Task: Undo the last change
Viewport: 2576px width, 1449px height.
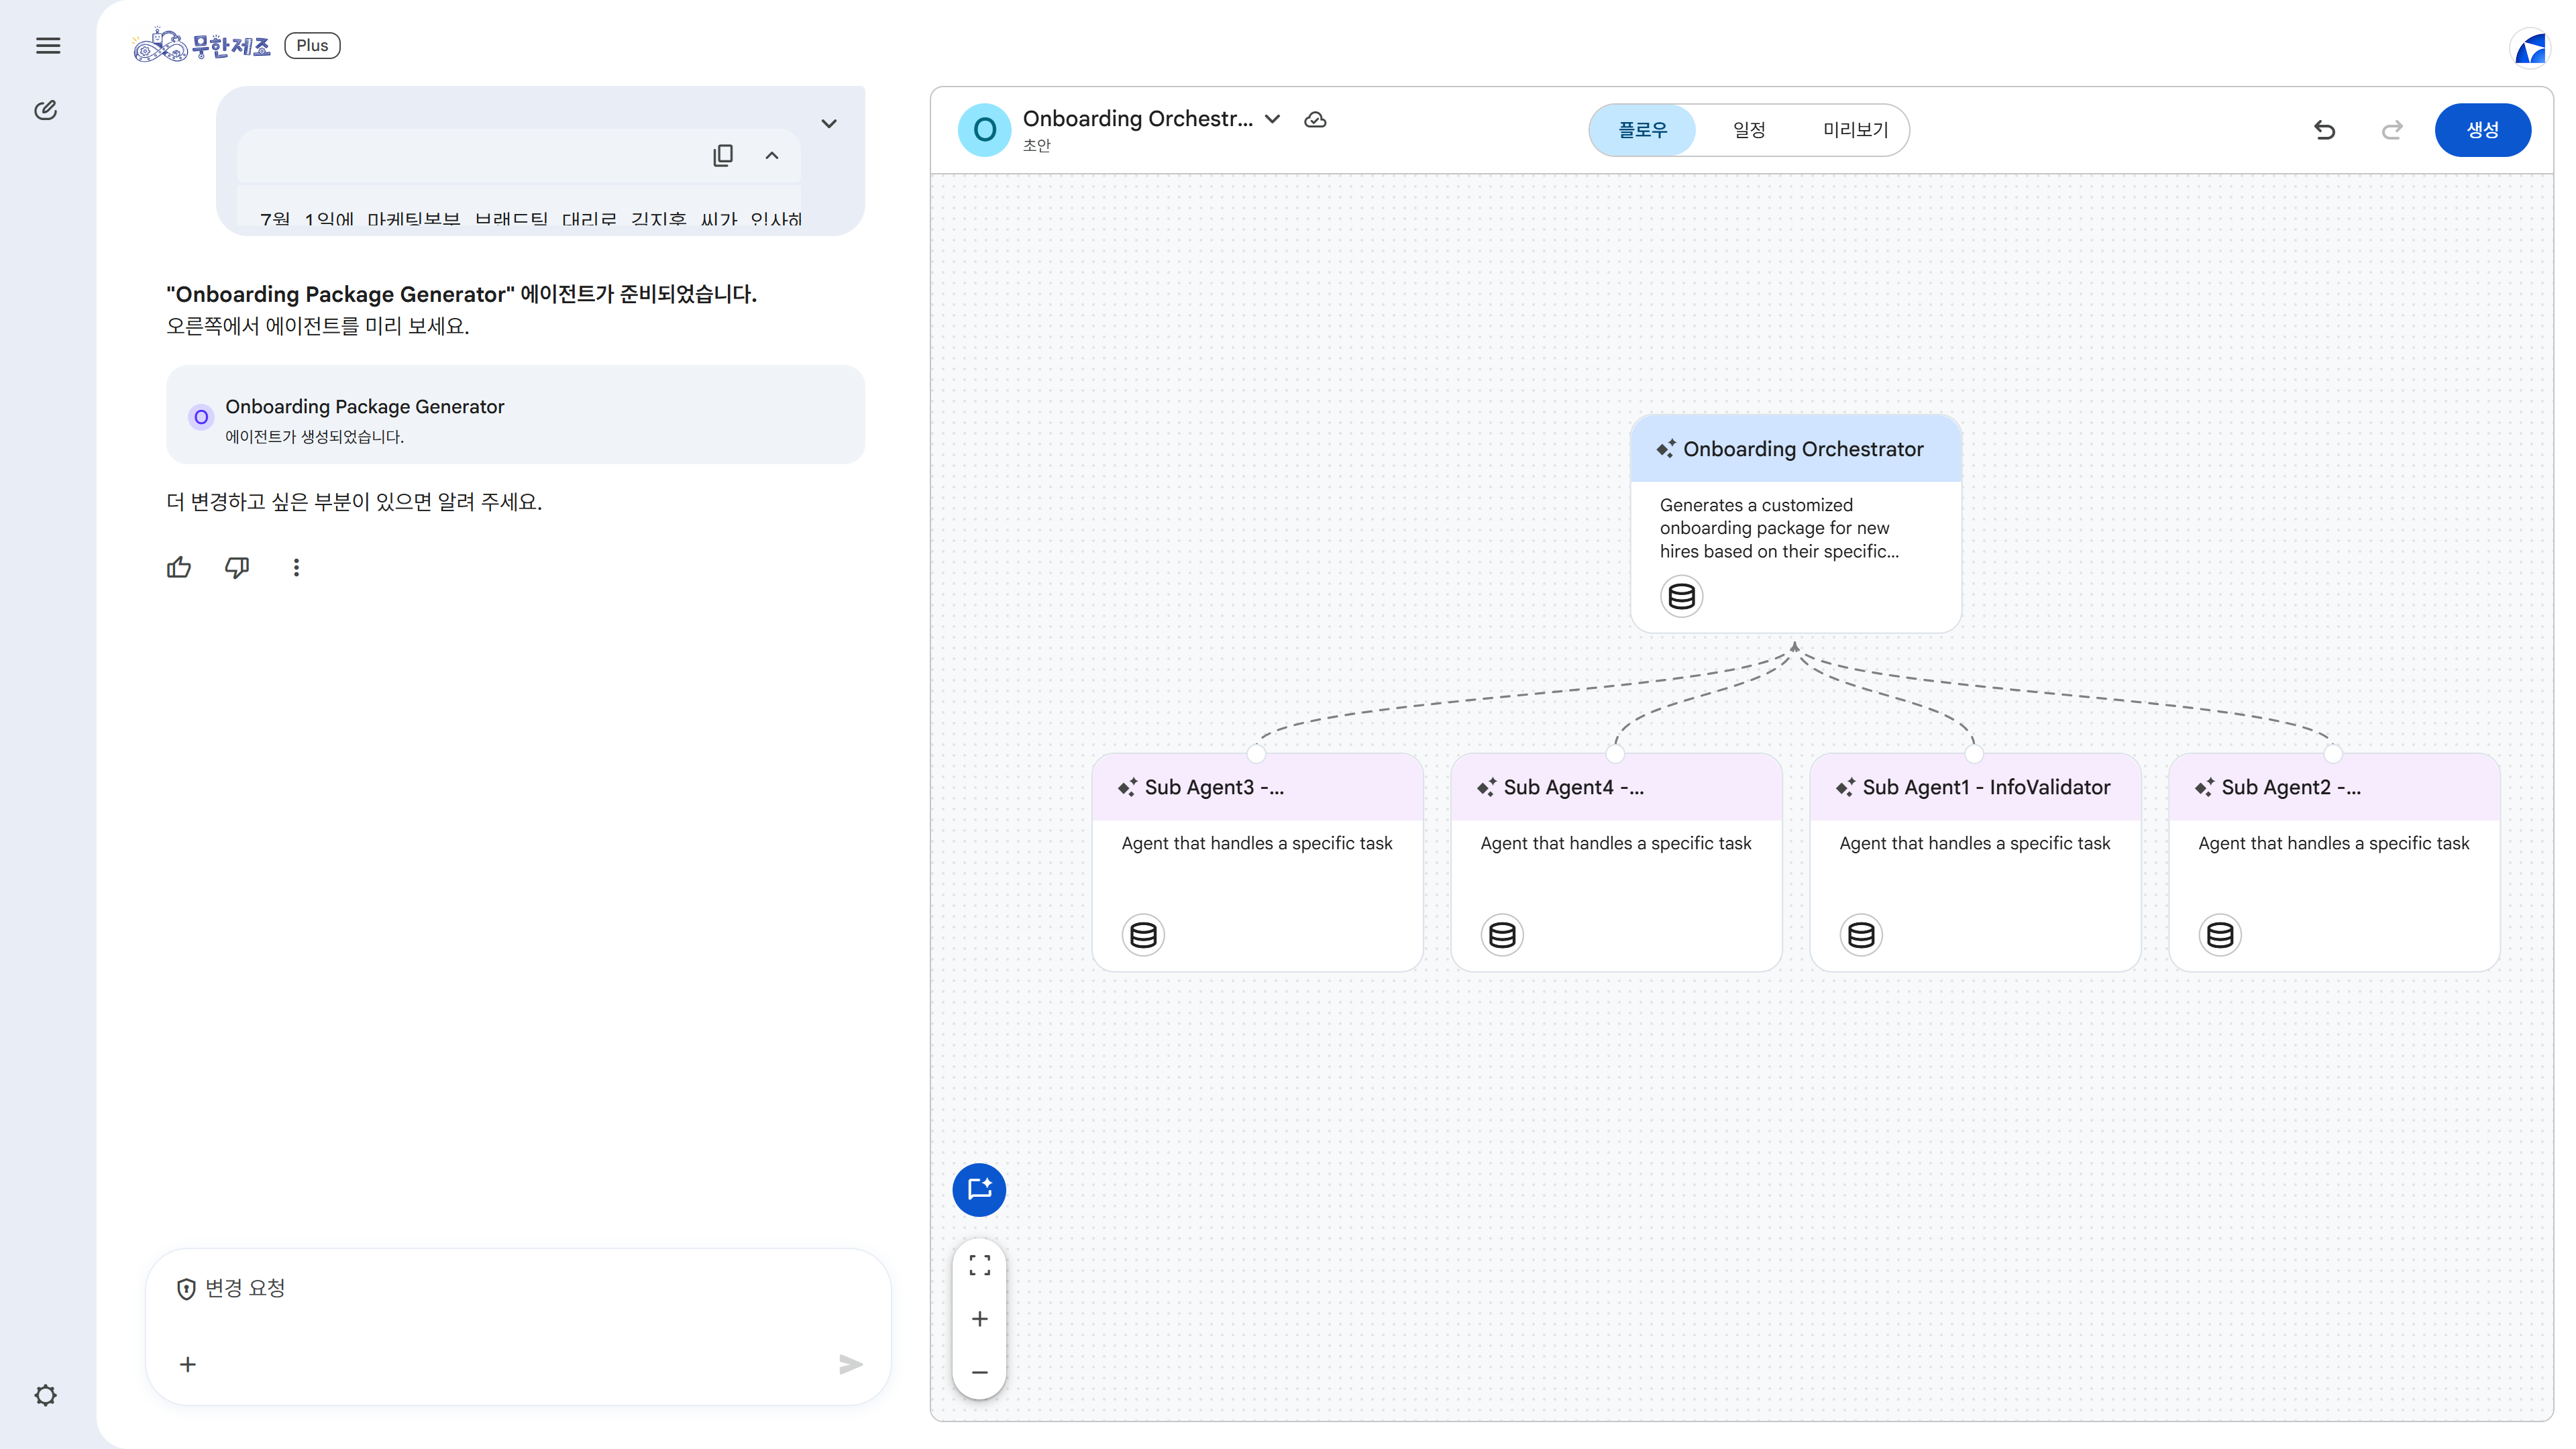Action: (2325, 130)
